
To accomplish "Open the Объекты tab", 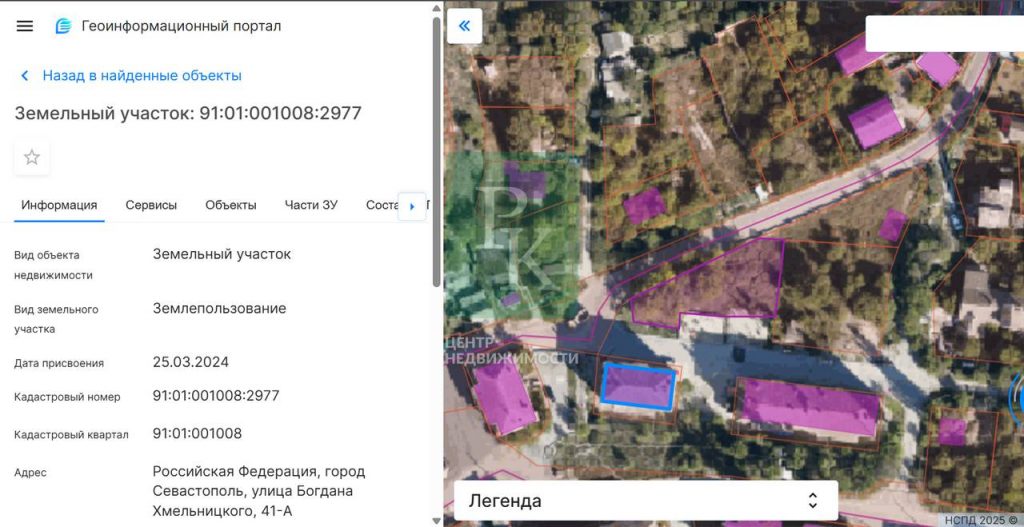I will (231, 205).
